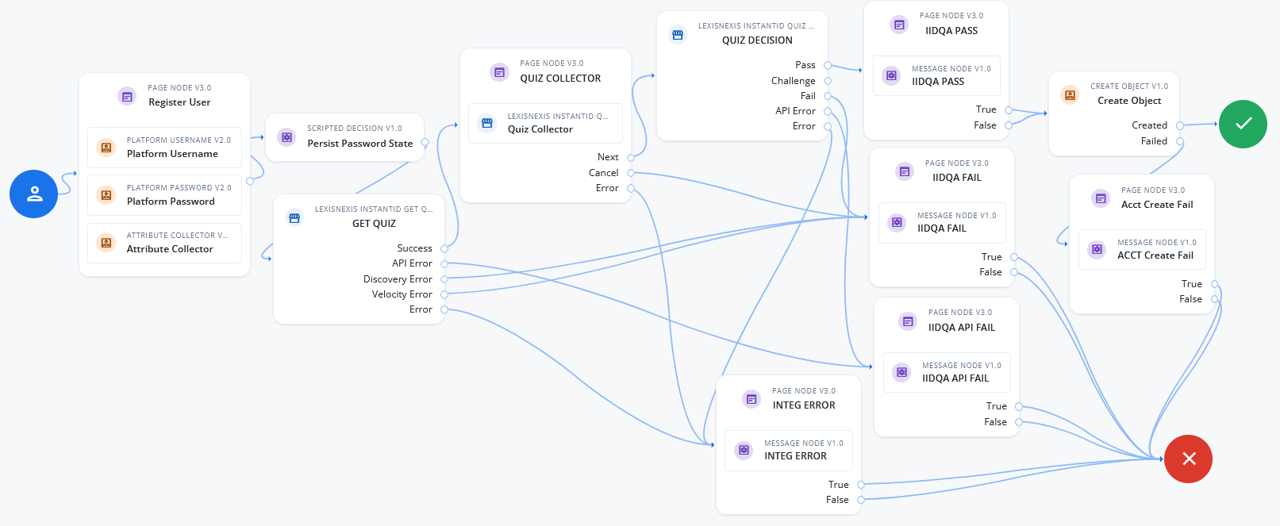The height and width of the screenshot is (526, 1280).
Task: Click the Platform Password node icon
Action: [x=105, y=195]
